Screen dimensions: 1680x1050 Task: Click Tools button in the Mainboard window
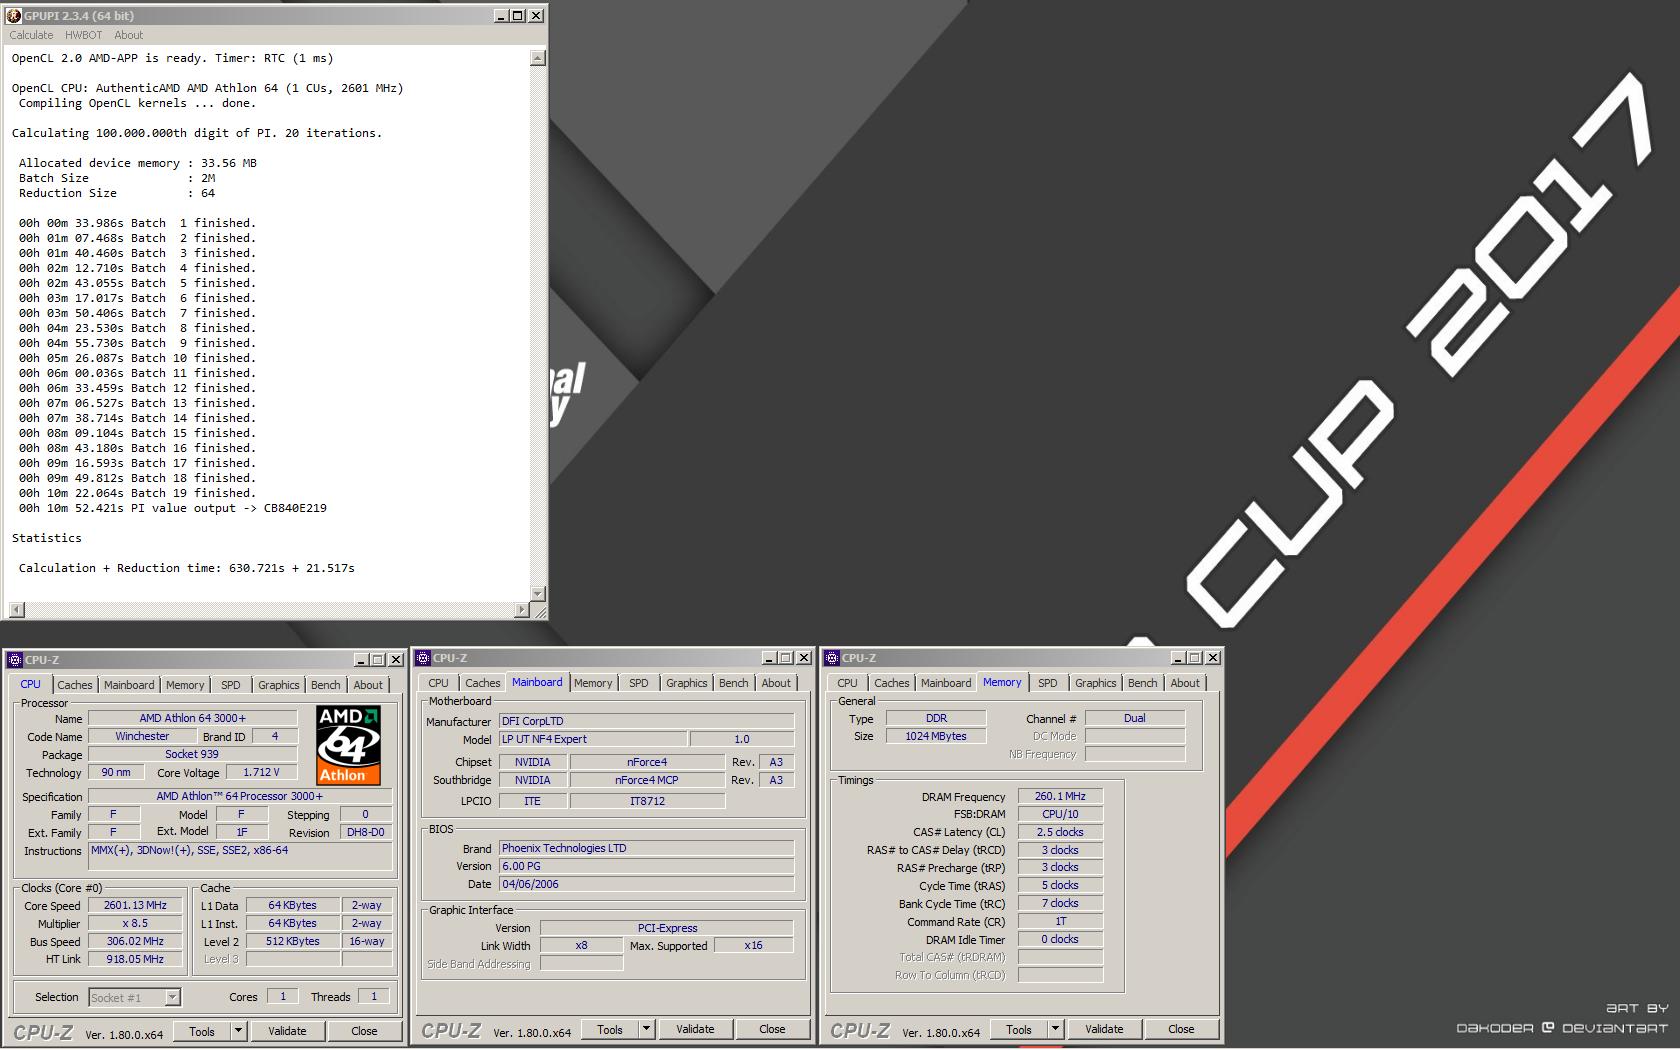click(x=610, y=1029)
